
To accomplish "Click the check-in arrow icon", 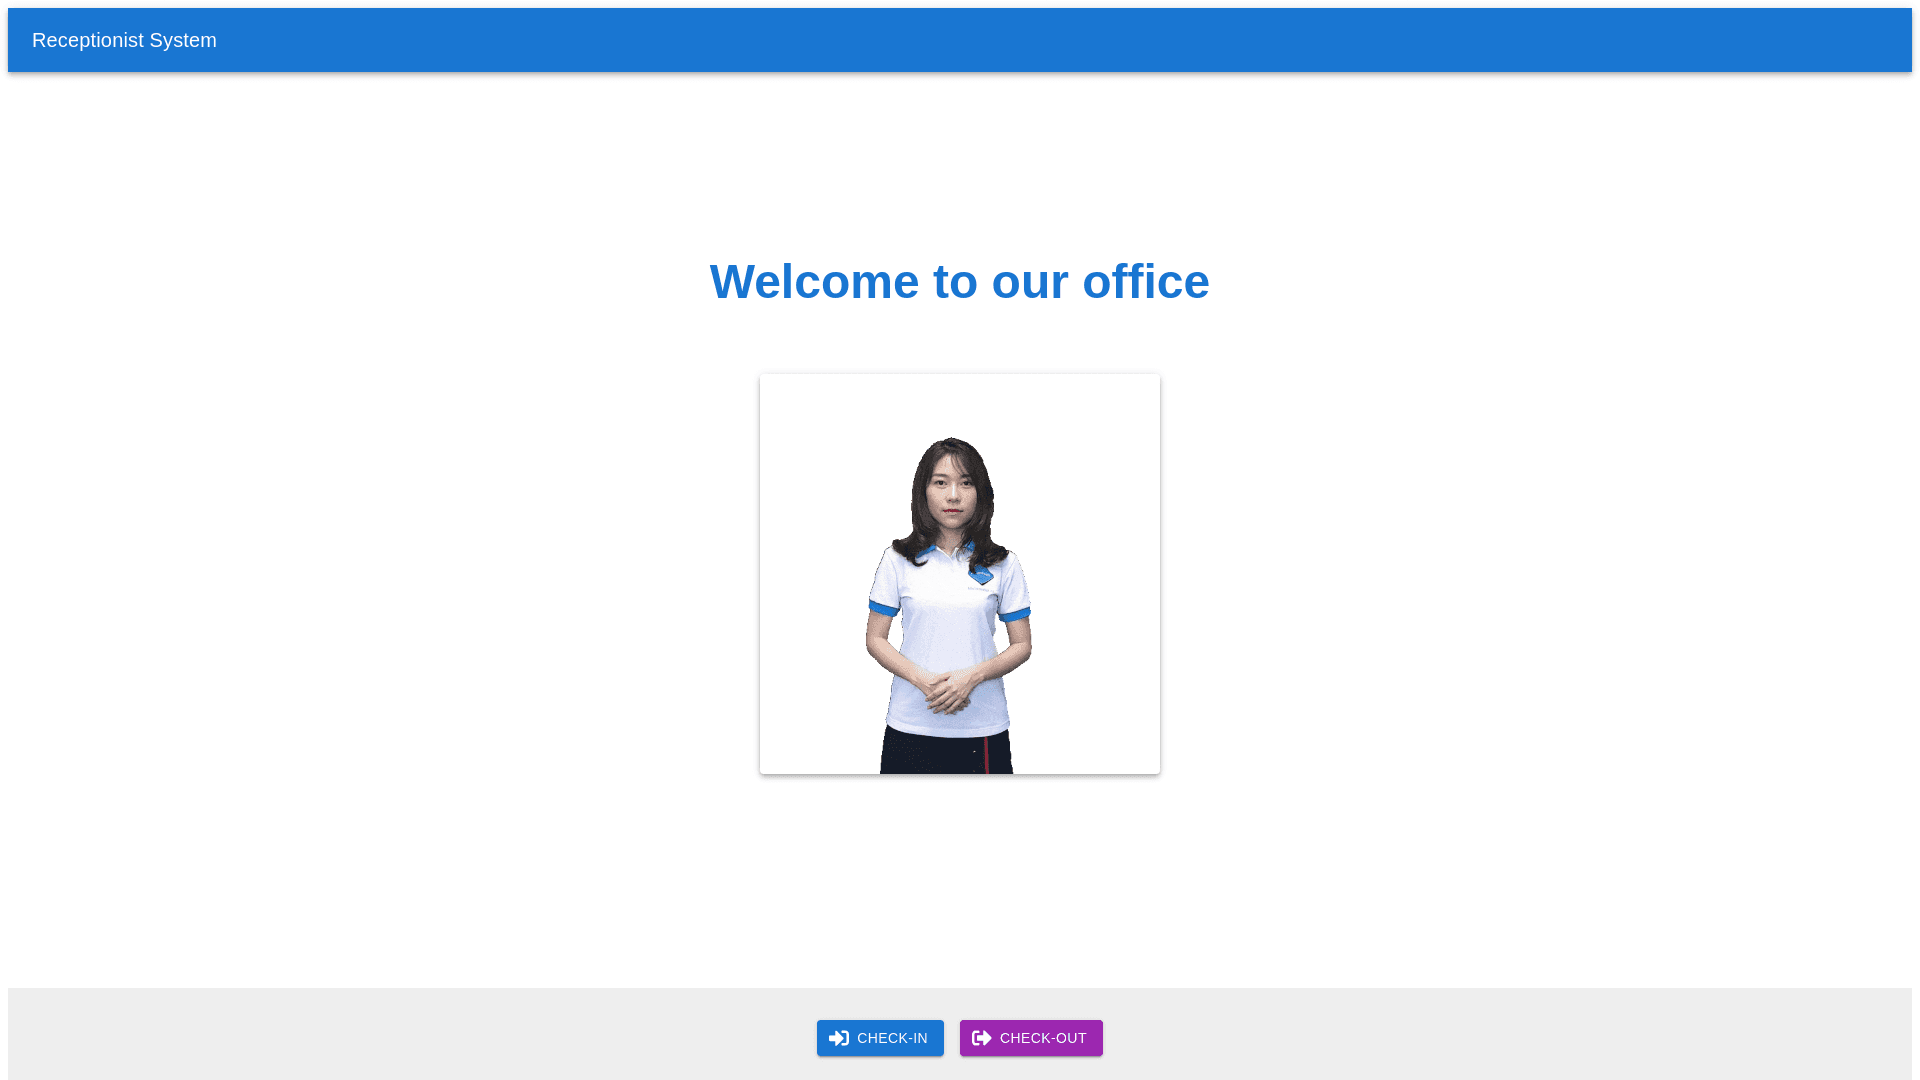I will click(x=839, y=1038).
